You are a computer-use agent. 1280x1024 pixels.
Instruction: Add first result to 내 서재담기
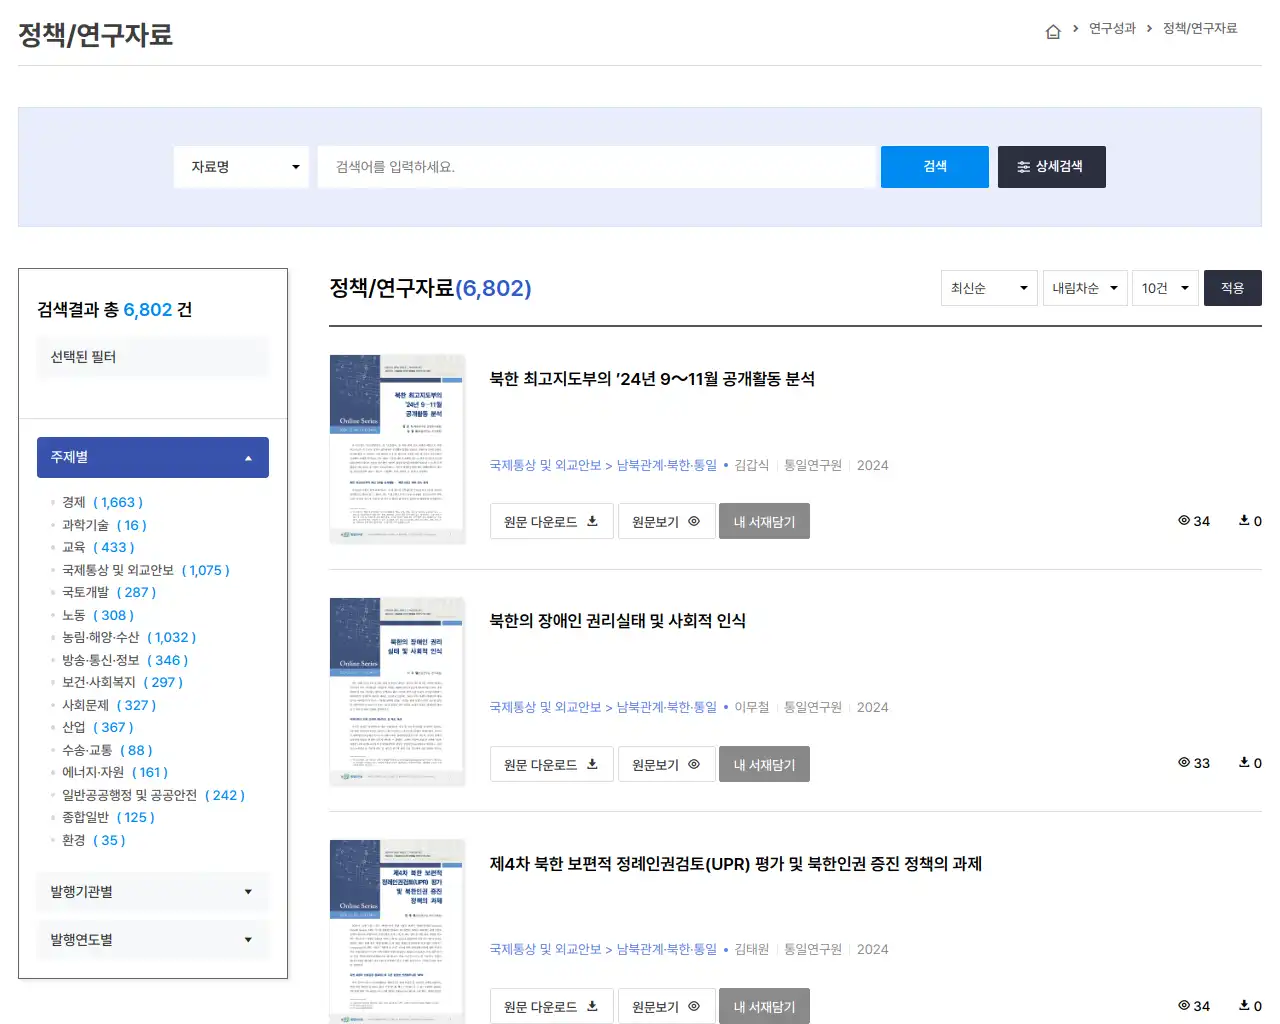tap(764, 520)
